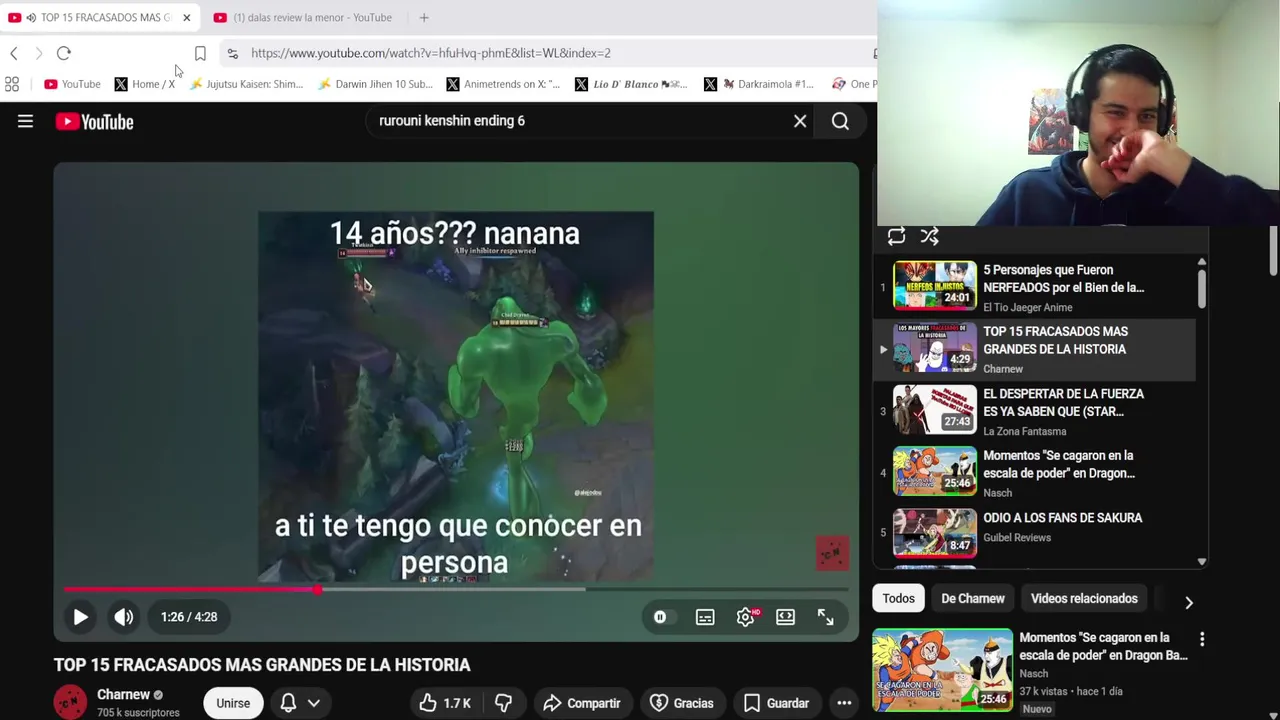Click Unirse membership button

point(233,703)
